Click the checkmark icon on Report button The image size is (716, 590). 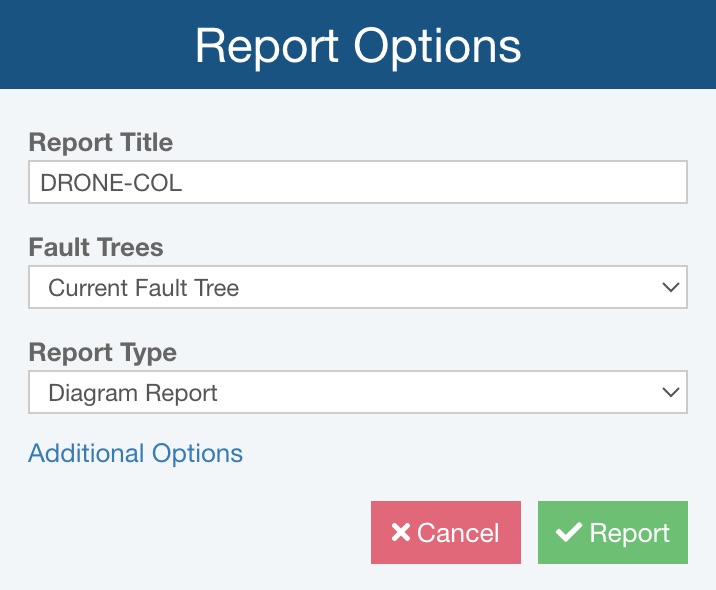[568, 533]
